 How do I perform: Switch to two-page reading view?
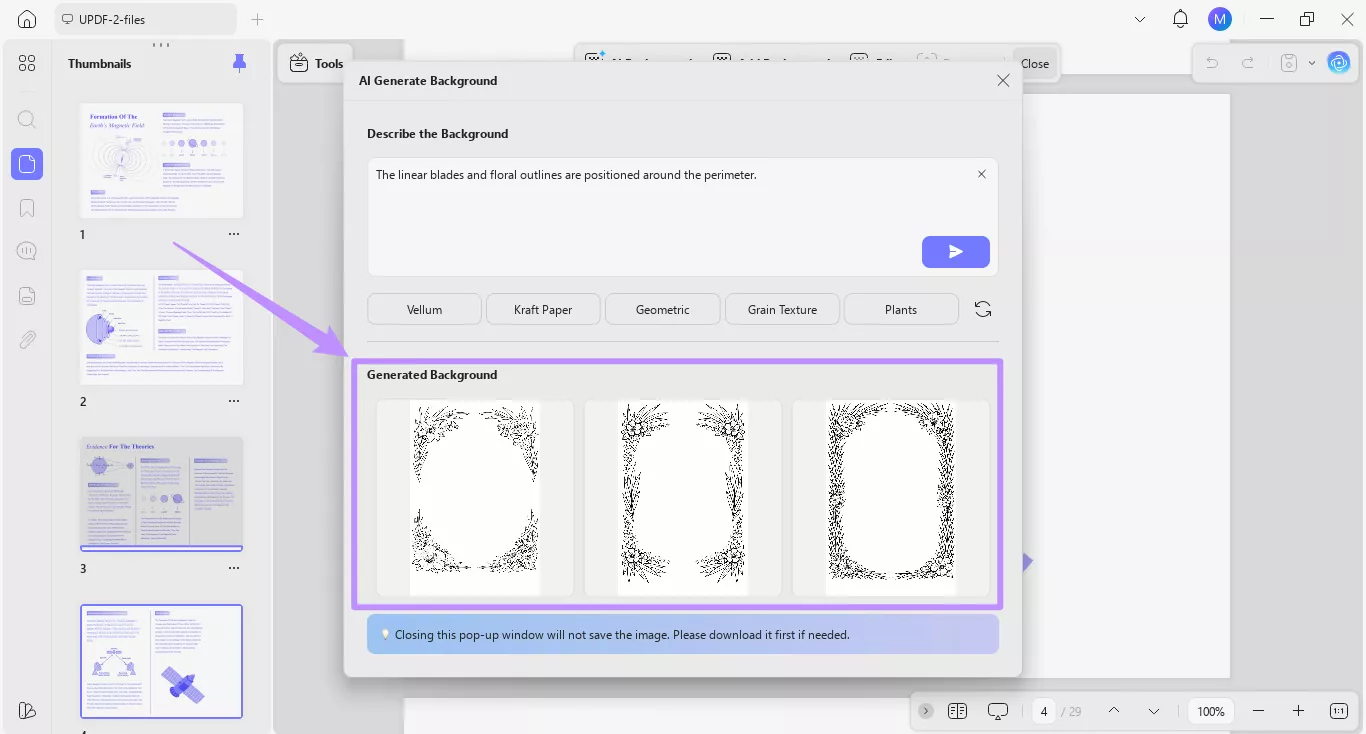[957, 711]
